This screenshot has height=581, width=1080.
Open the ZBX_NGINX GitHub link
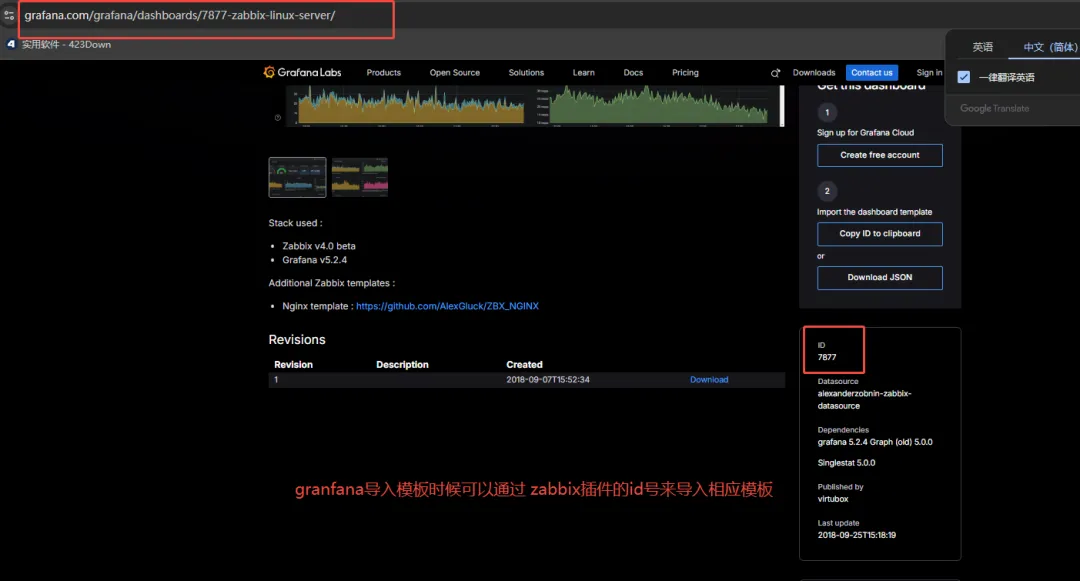pos(447,306)
